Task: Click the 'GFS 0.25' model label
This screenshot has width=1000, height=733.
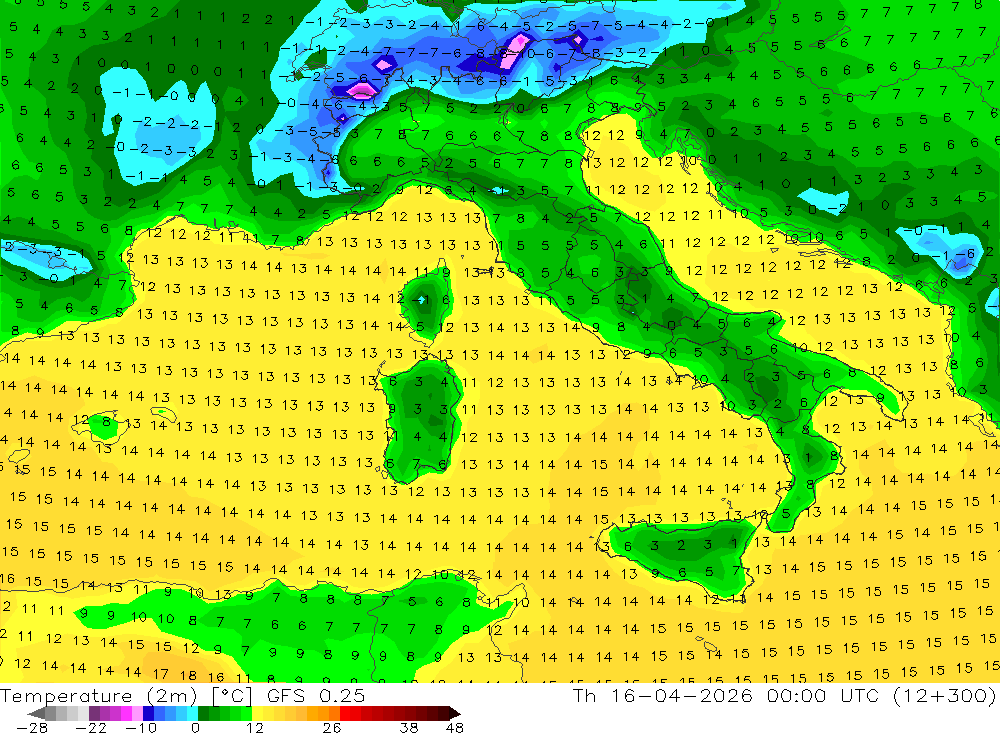Action: click(316, 696)
